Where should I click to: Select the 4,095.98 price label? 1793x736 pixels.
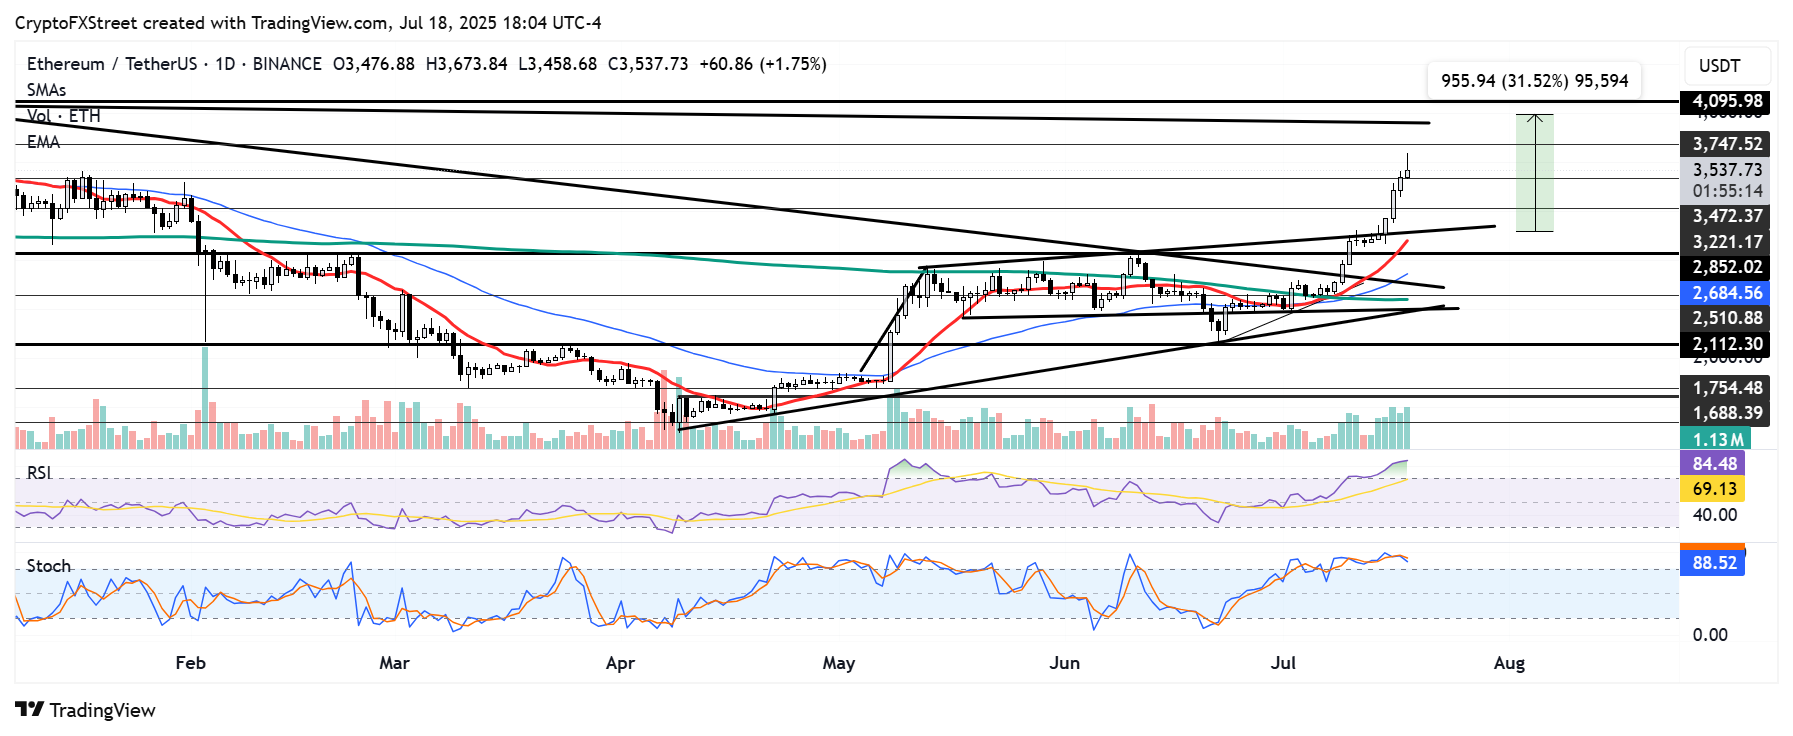[x=1726, y=101]
